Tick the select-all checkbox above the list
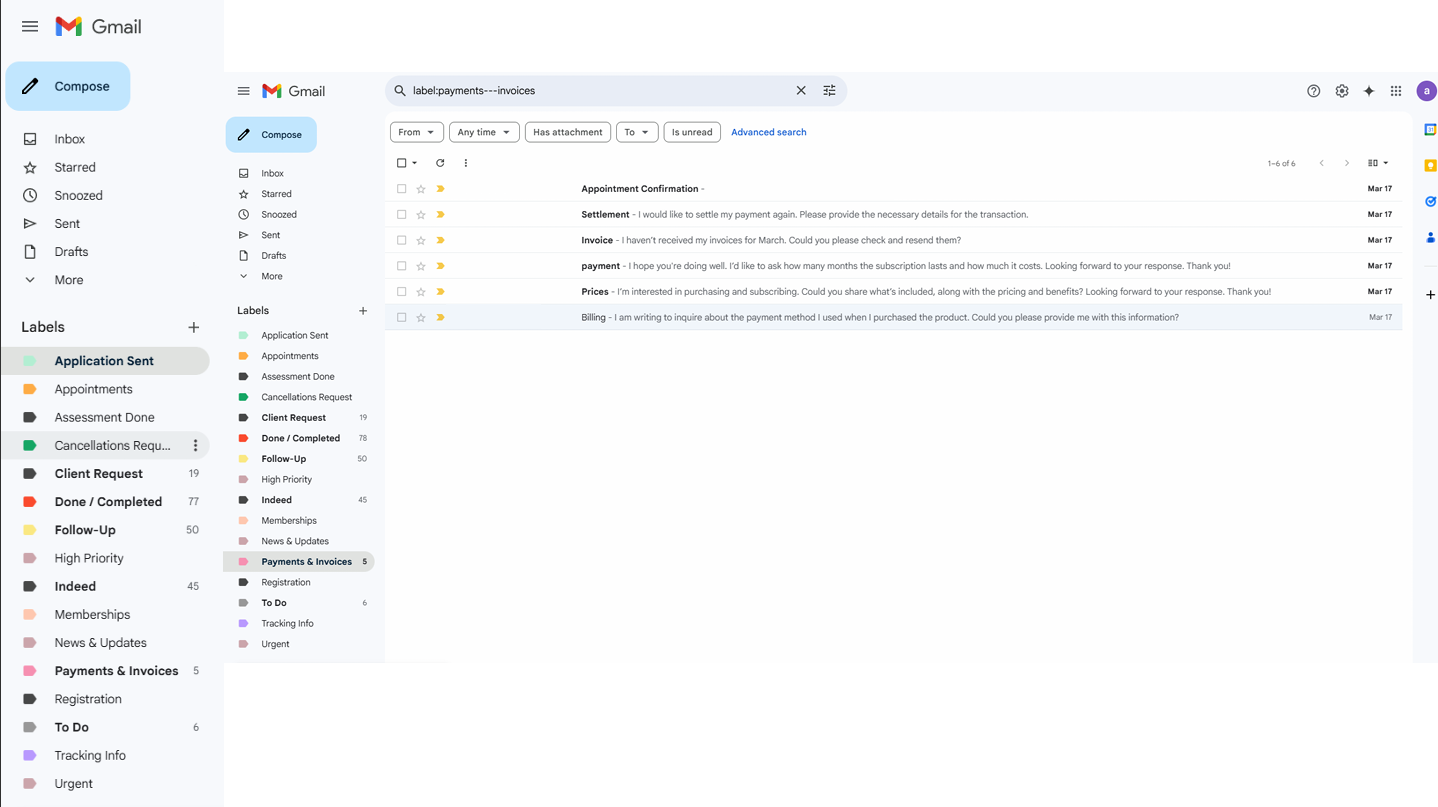 tap(402, 163)
